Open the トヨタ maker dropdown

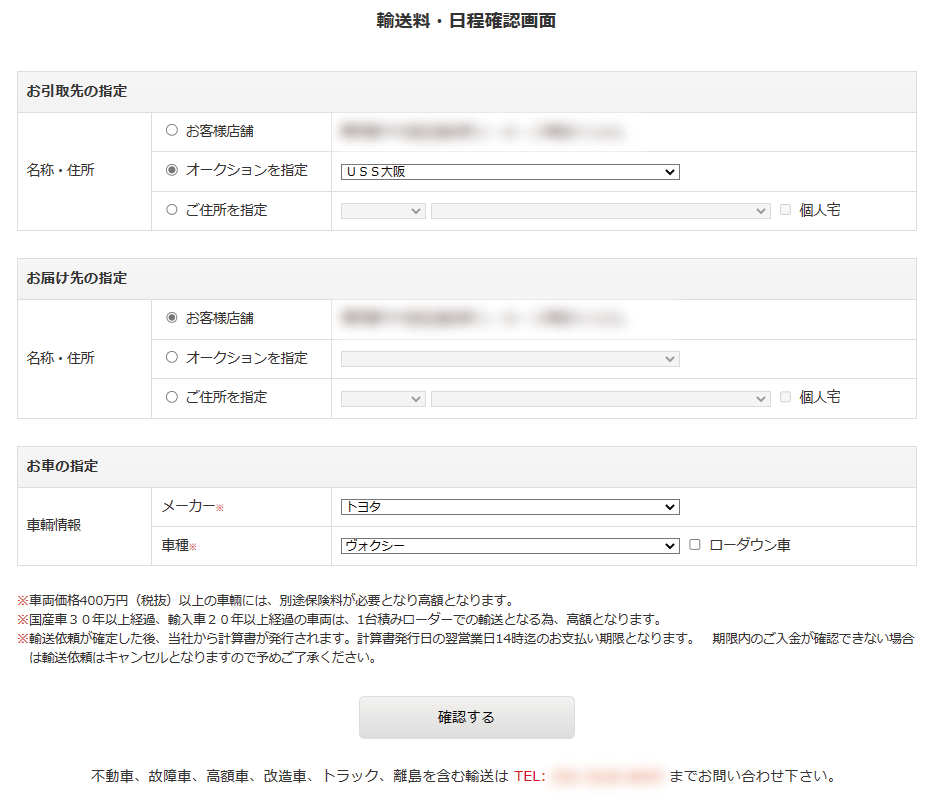[509, 507]
